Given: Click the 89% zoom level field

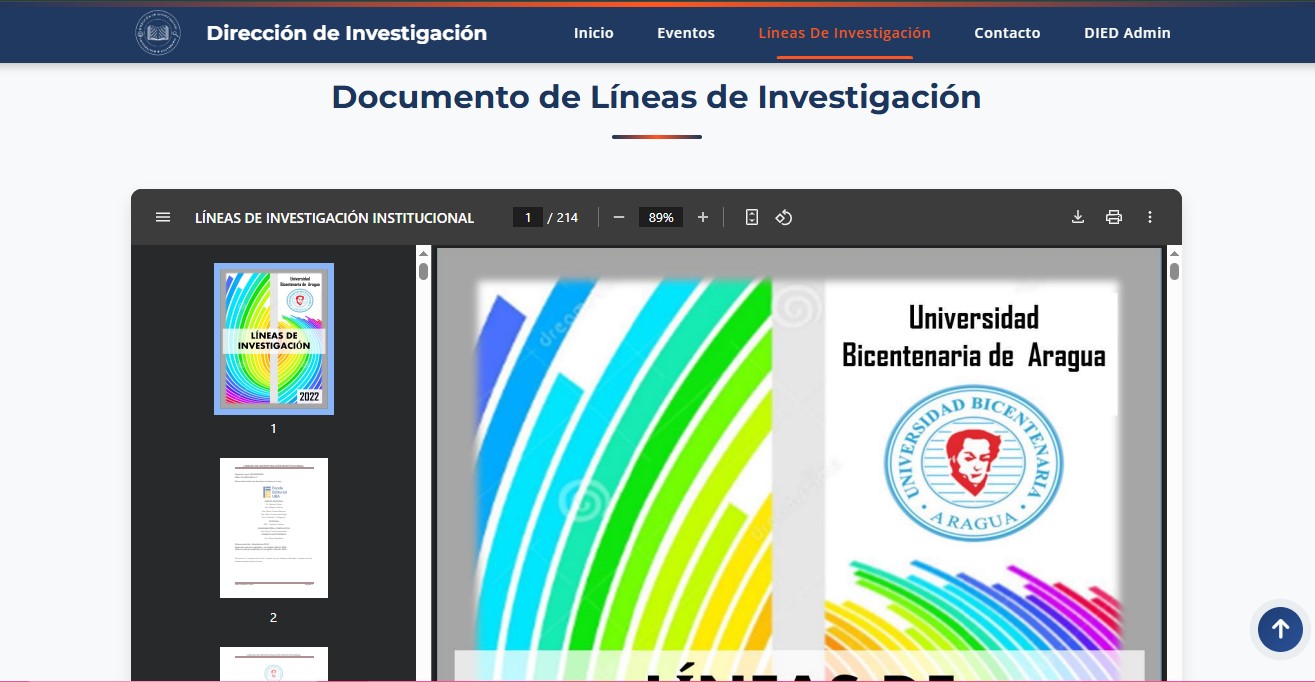Looking at the screenshot, I should pos(661,217).
